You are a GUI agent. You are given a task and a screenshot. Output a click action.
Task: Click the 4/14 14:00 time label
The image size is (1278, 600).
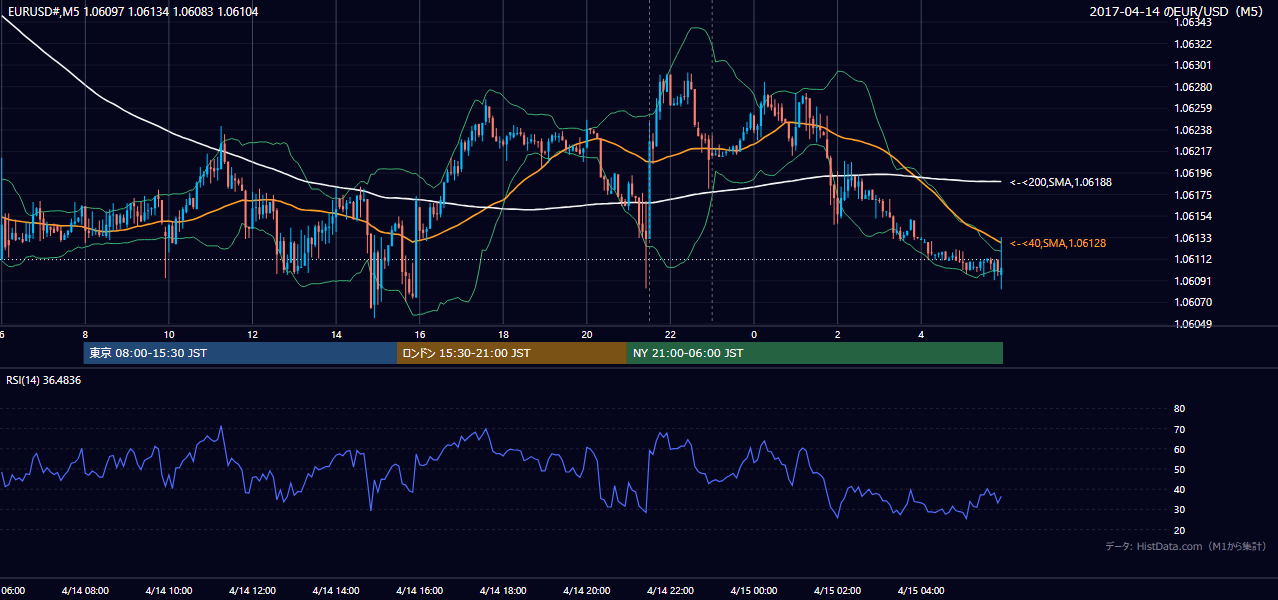335,590
